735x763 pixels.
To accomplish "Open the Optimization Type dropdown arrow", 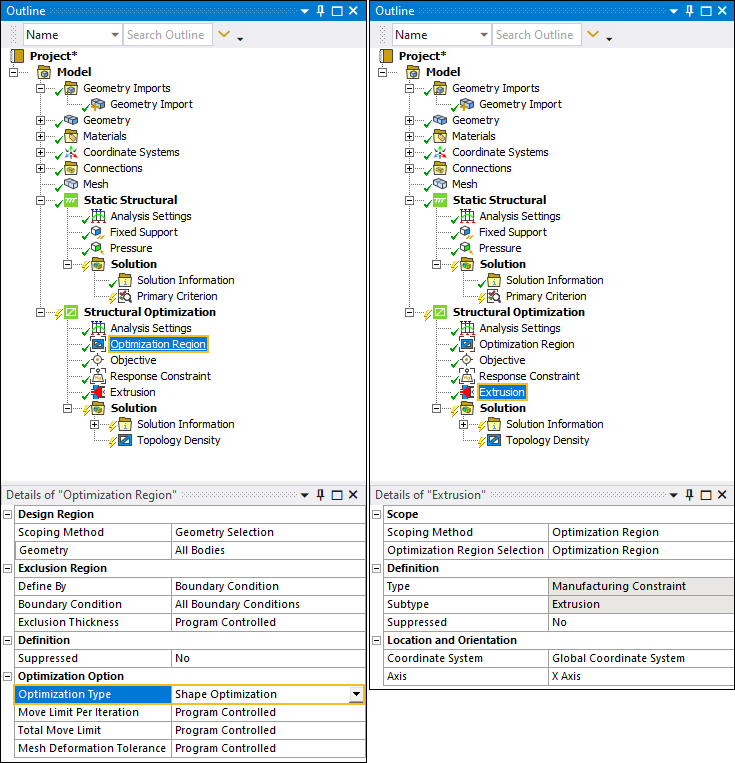I will pyautogui.click(x=356, y=694).
